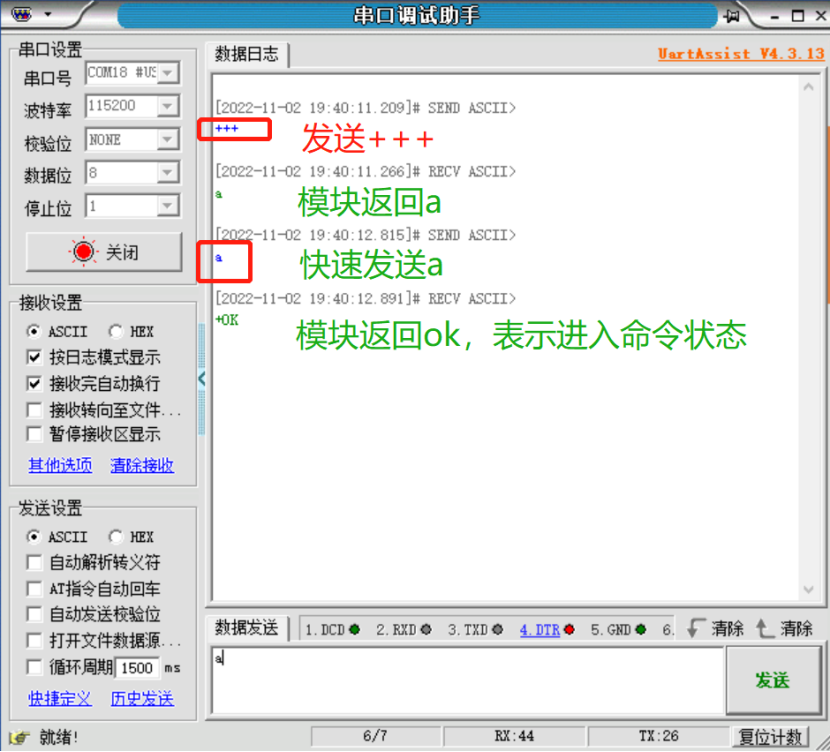Click the log scrollbar up arrow
The height and width of the screenshot is (752, 830).
pos(808,87)
